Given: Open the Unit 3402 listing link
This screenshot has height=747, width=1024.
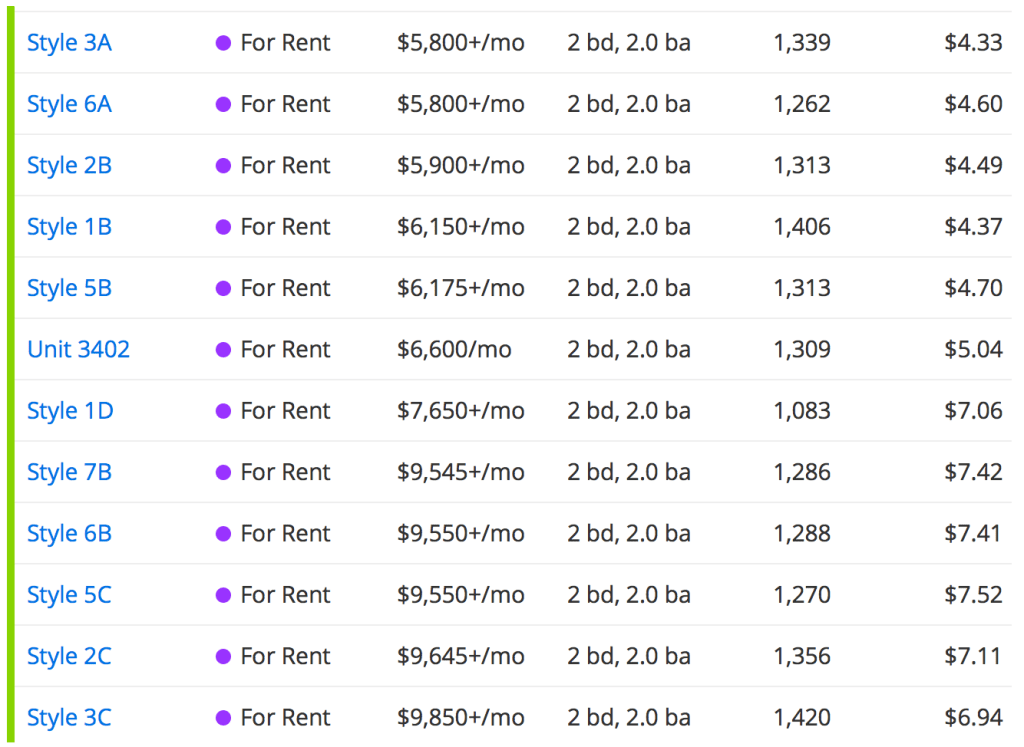Looking at the screenshot, I should [x=78, y=349].
